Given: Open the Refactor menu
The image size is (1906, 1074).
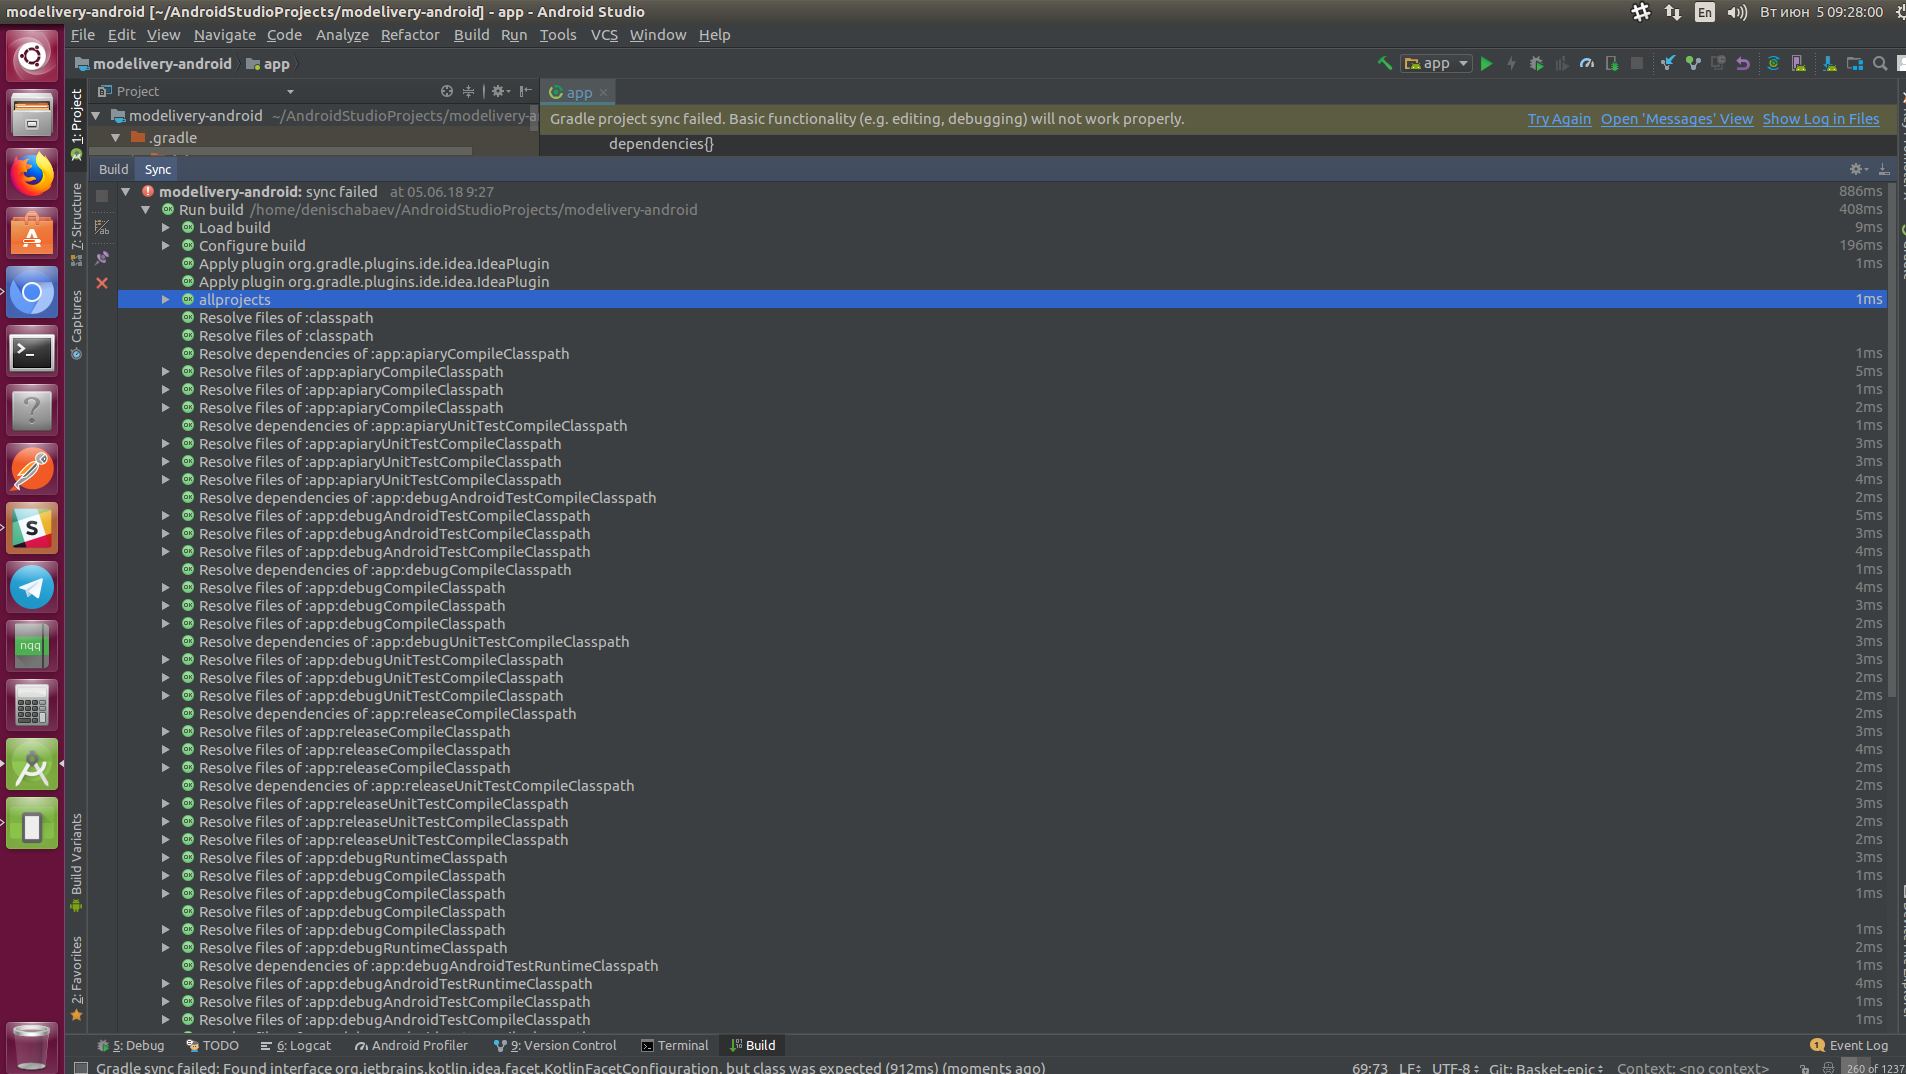Looking at the screenshot, I should (410, 35).
